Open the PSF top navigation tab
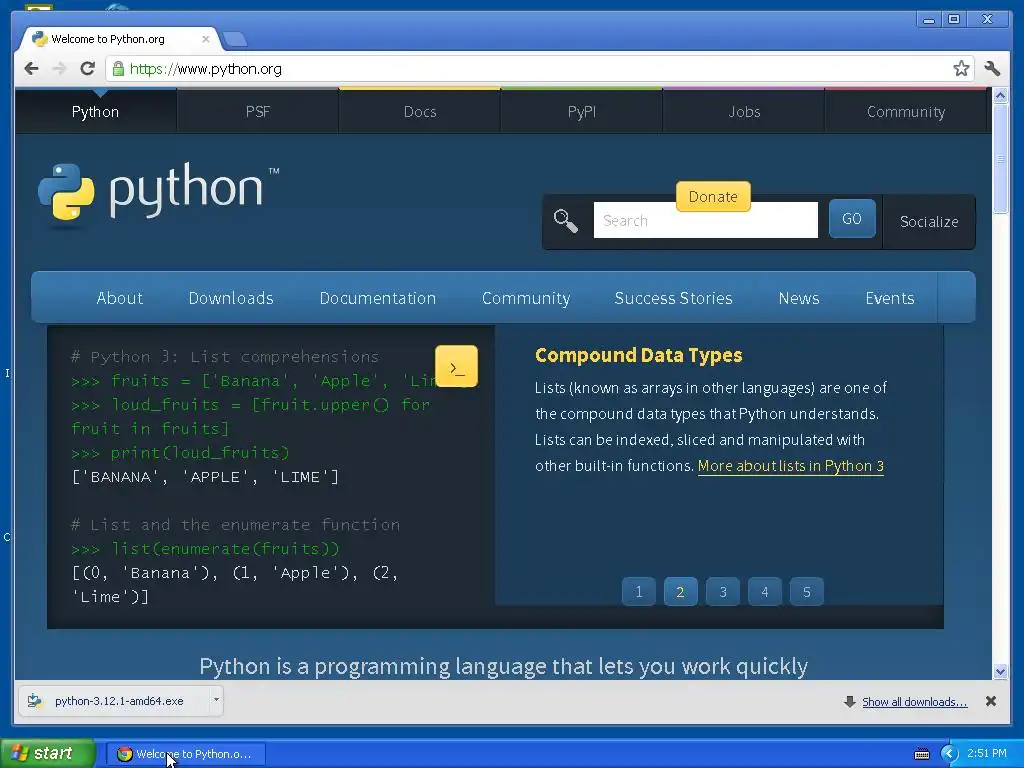The width and height of the screenshot is (1024, 768). [258, 112]
